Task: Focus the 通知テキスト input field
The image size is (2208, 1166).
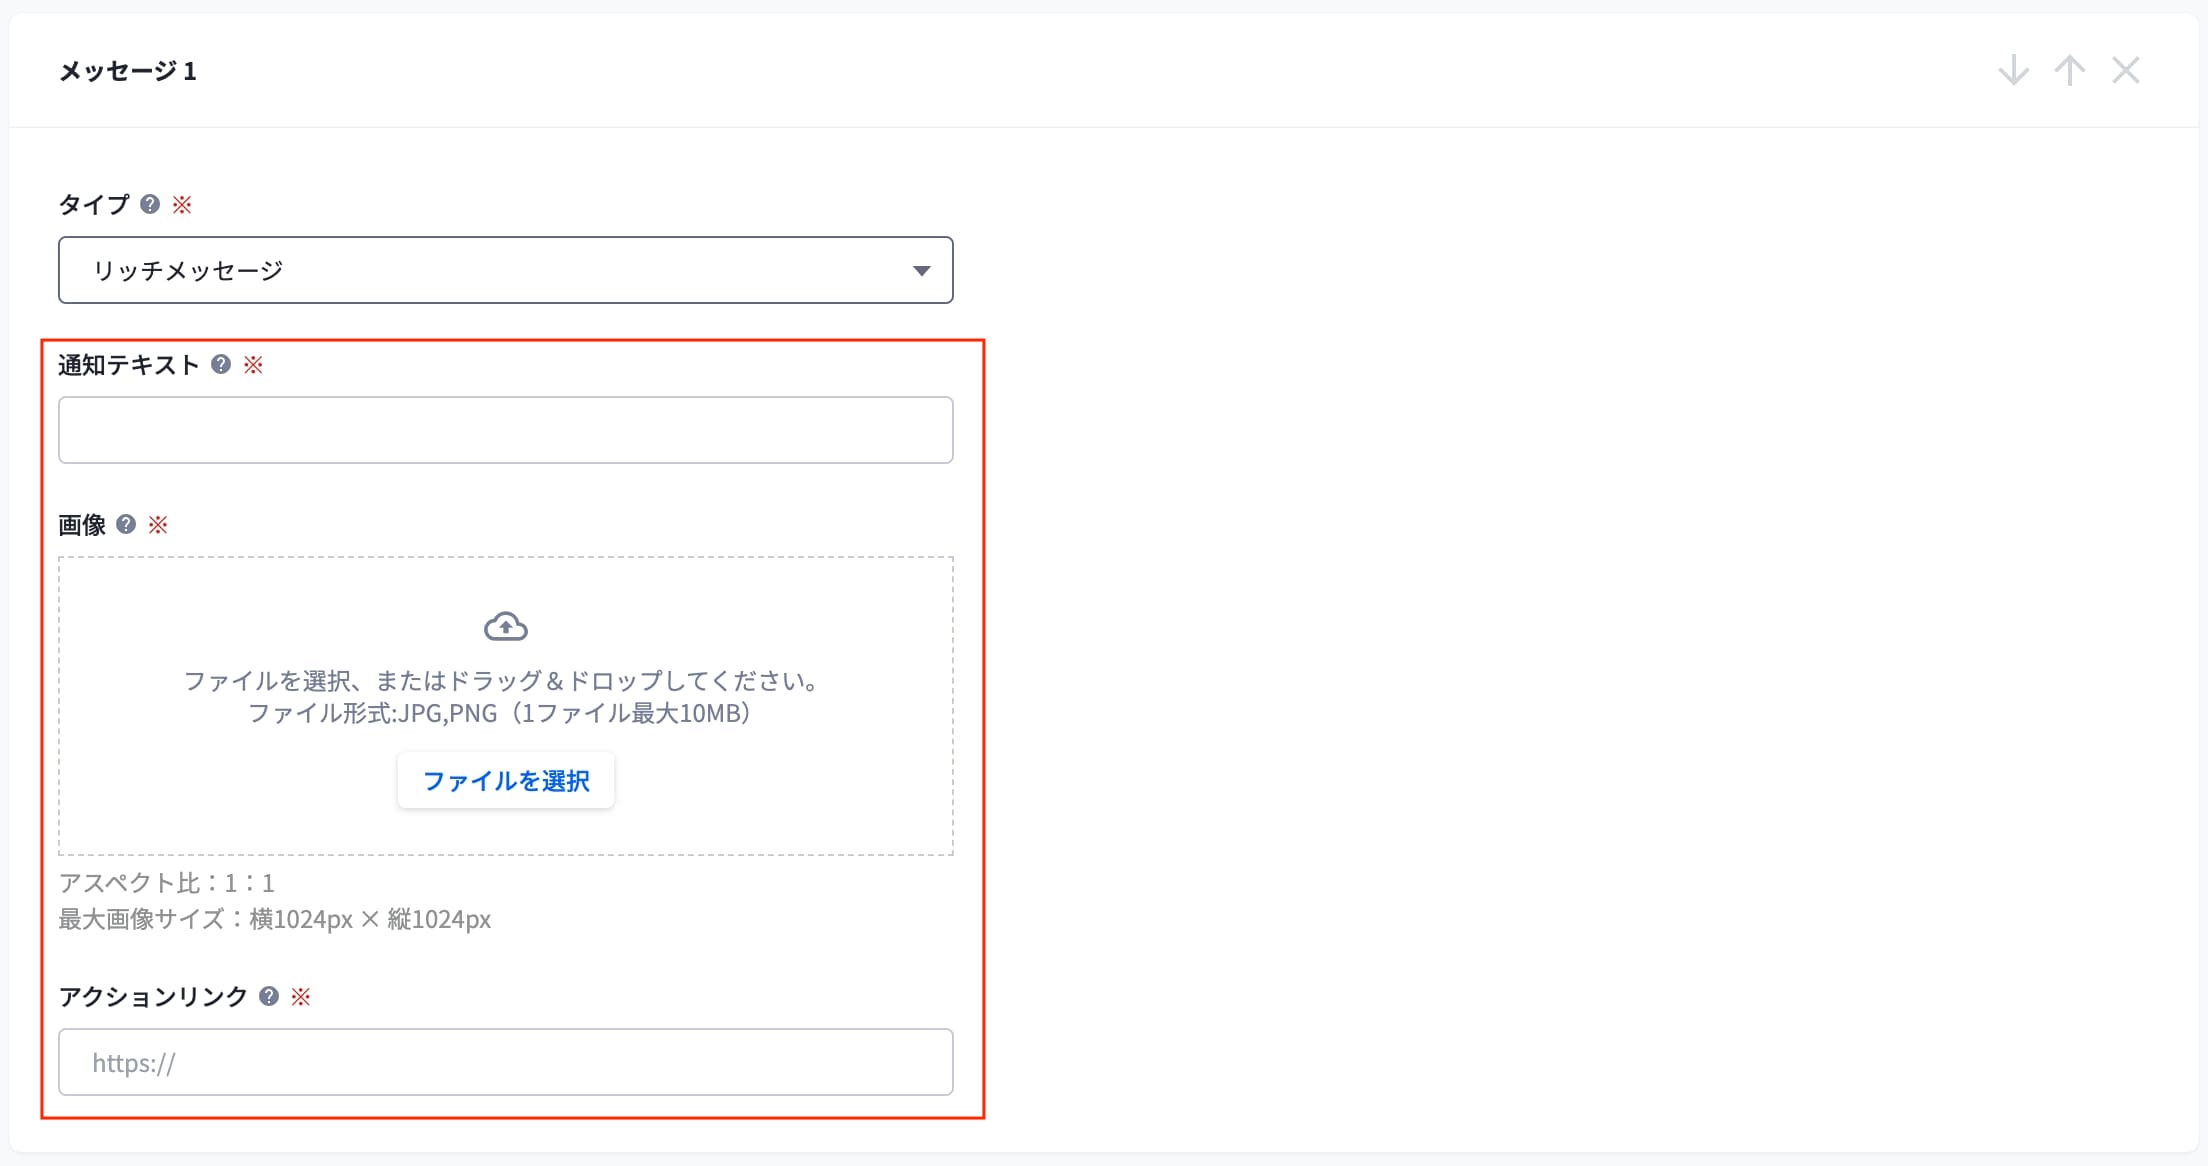Action: coord(505,430)
